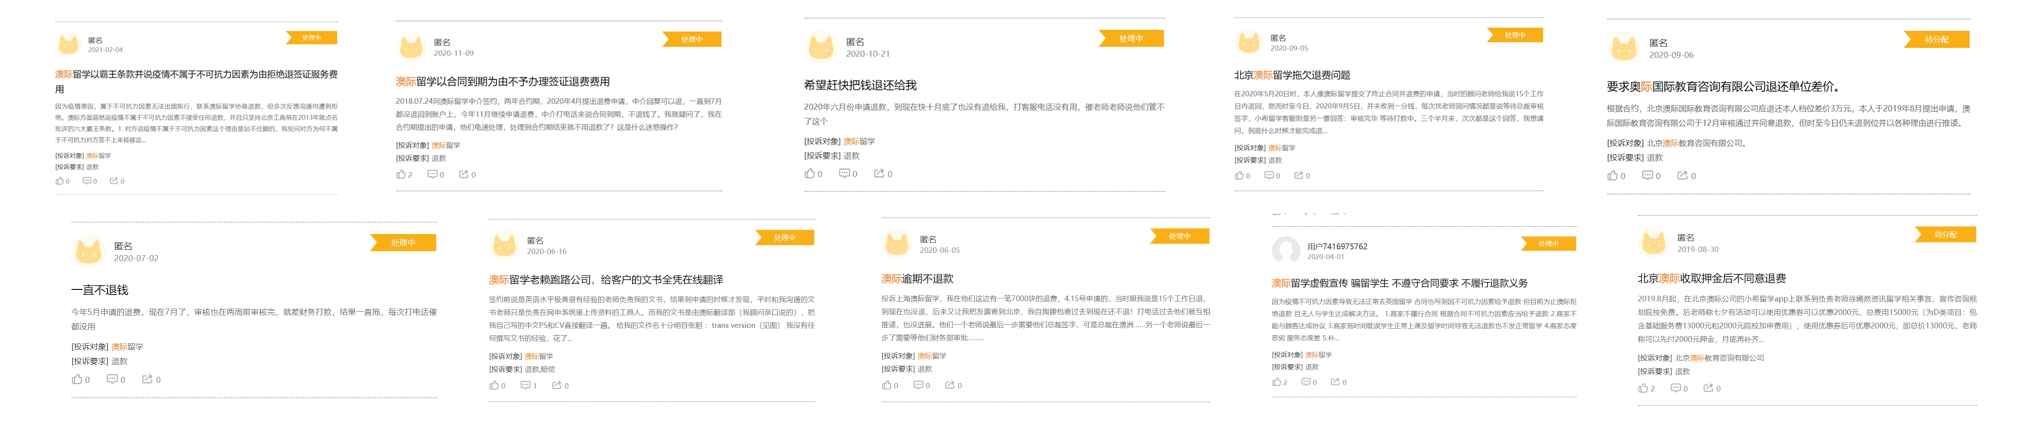Click the 待分配 badge on the 2020-09-06 post
The image size is (2020, 421).
click(x=1936, y=40)
